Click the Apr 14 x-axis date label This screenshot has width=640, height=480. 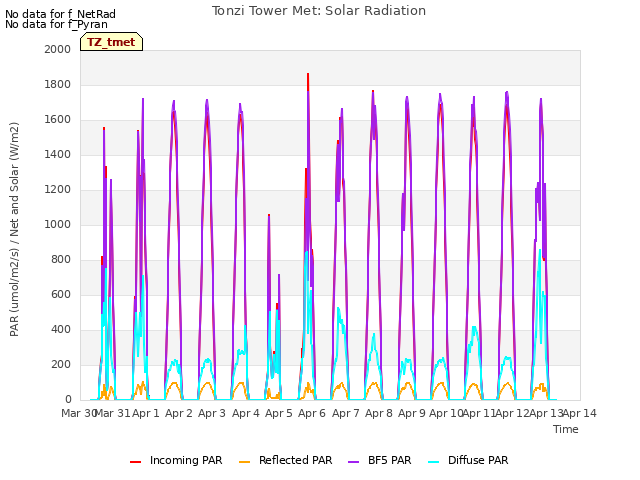pos(580,413)
